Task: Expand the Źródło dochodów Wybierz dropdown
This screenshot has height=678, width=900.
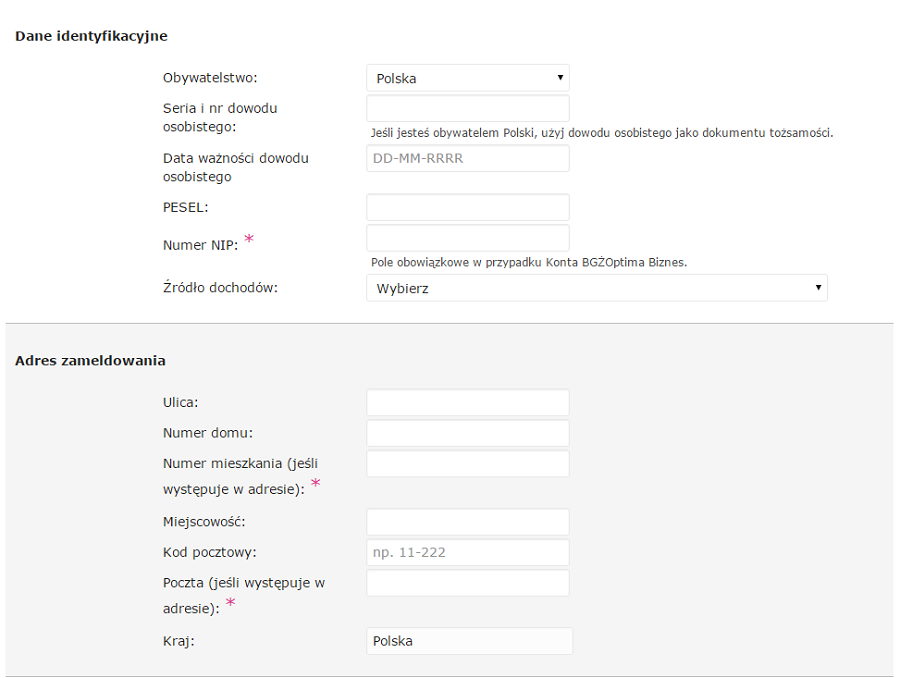Action: coord(597,288)
